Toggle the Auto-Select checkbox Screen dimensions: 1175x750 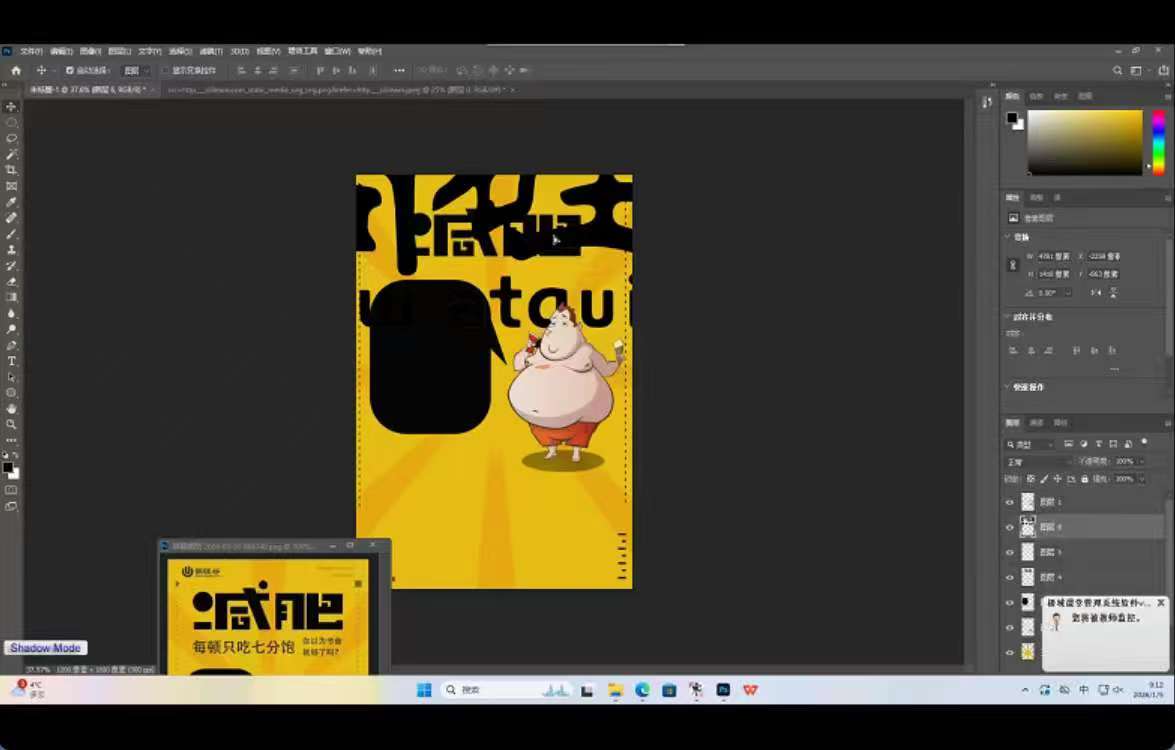(69, 71)
